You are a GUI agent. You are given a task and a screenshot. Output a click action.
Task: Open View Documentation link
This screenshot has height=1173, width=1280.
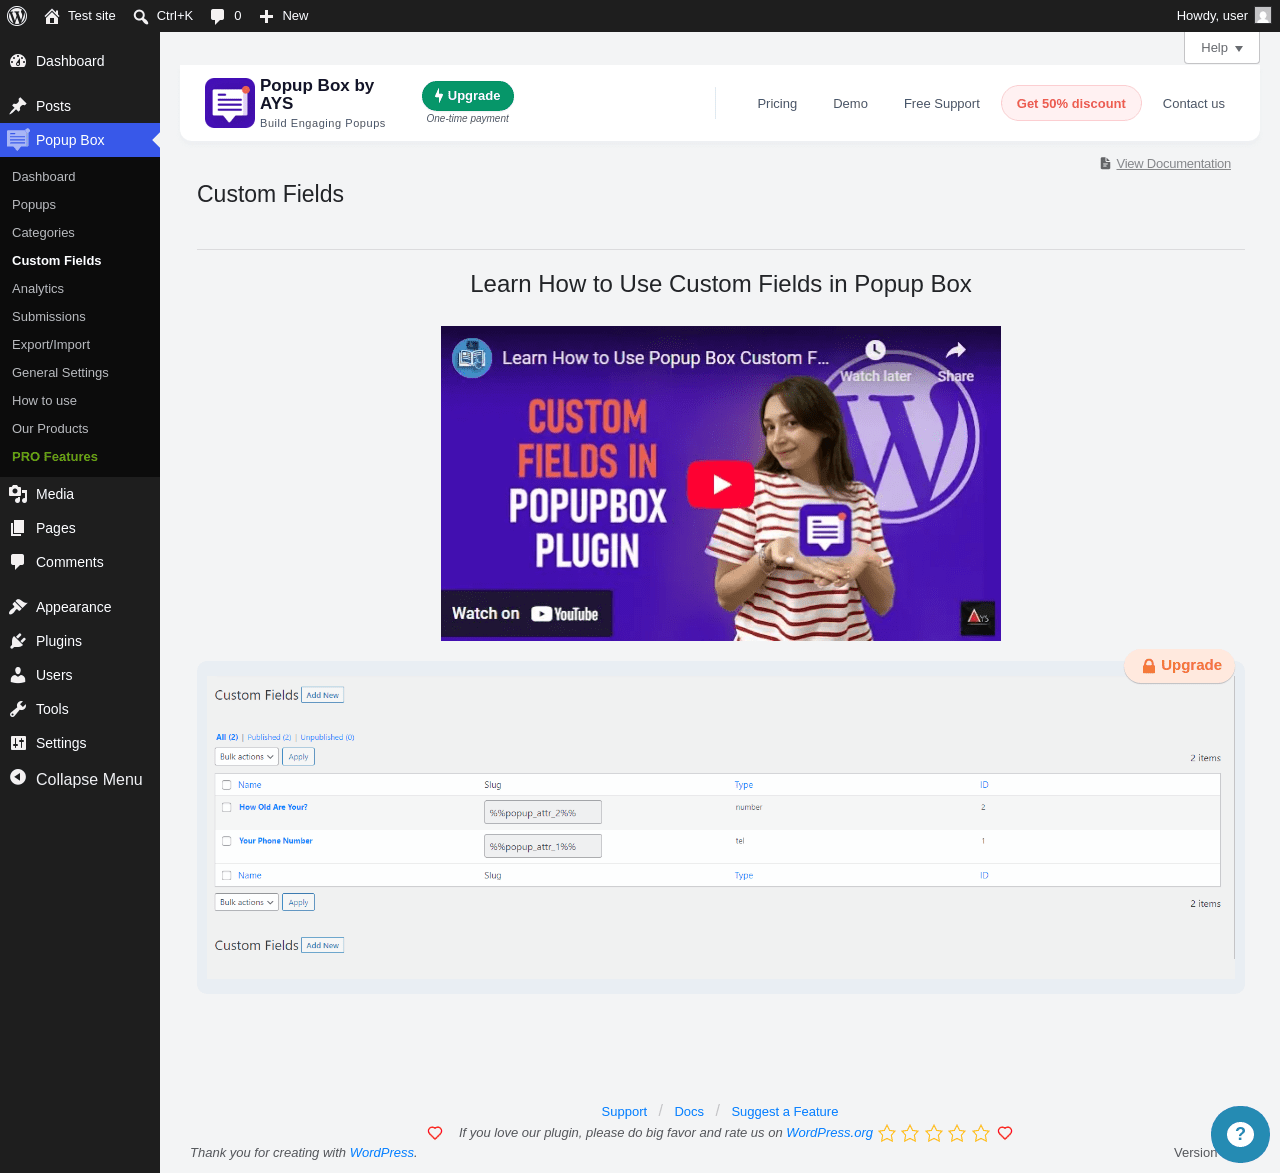(x=1173, y=164)
